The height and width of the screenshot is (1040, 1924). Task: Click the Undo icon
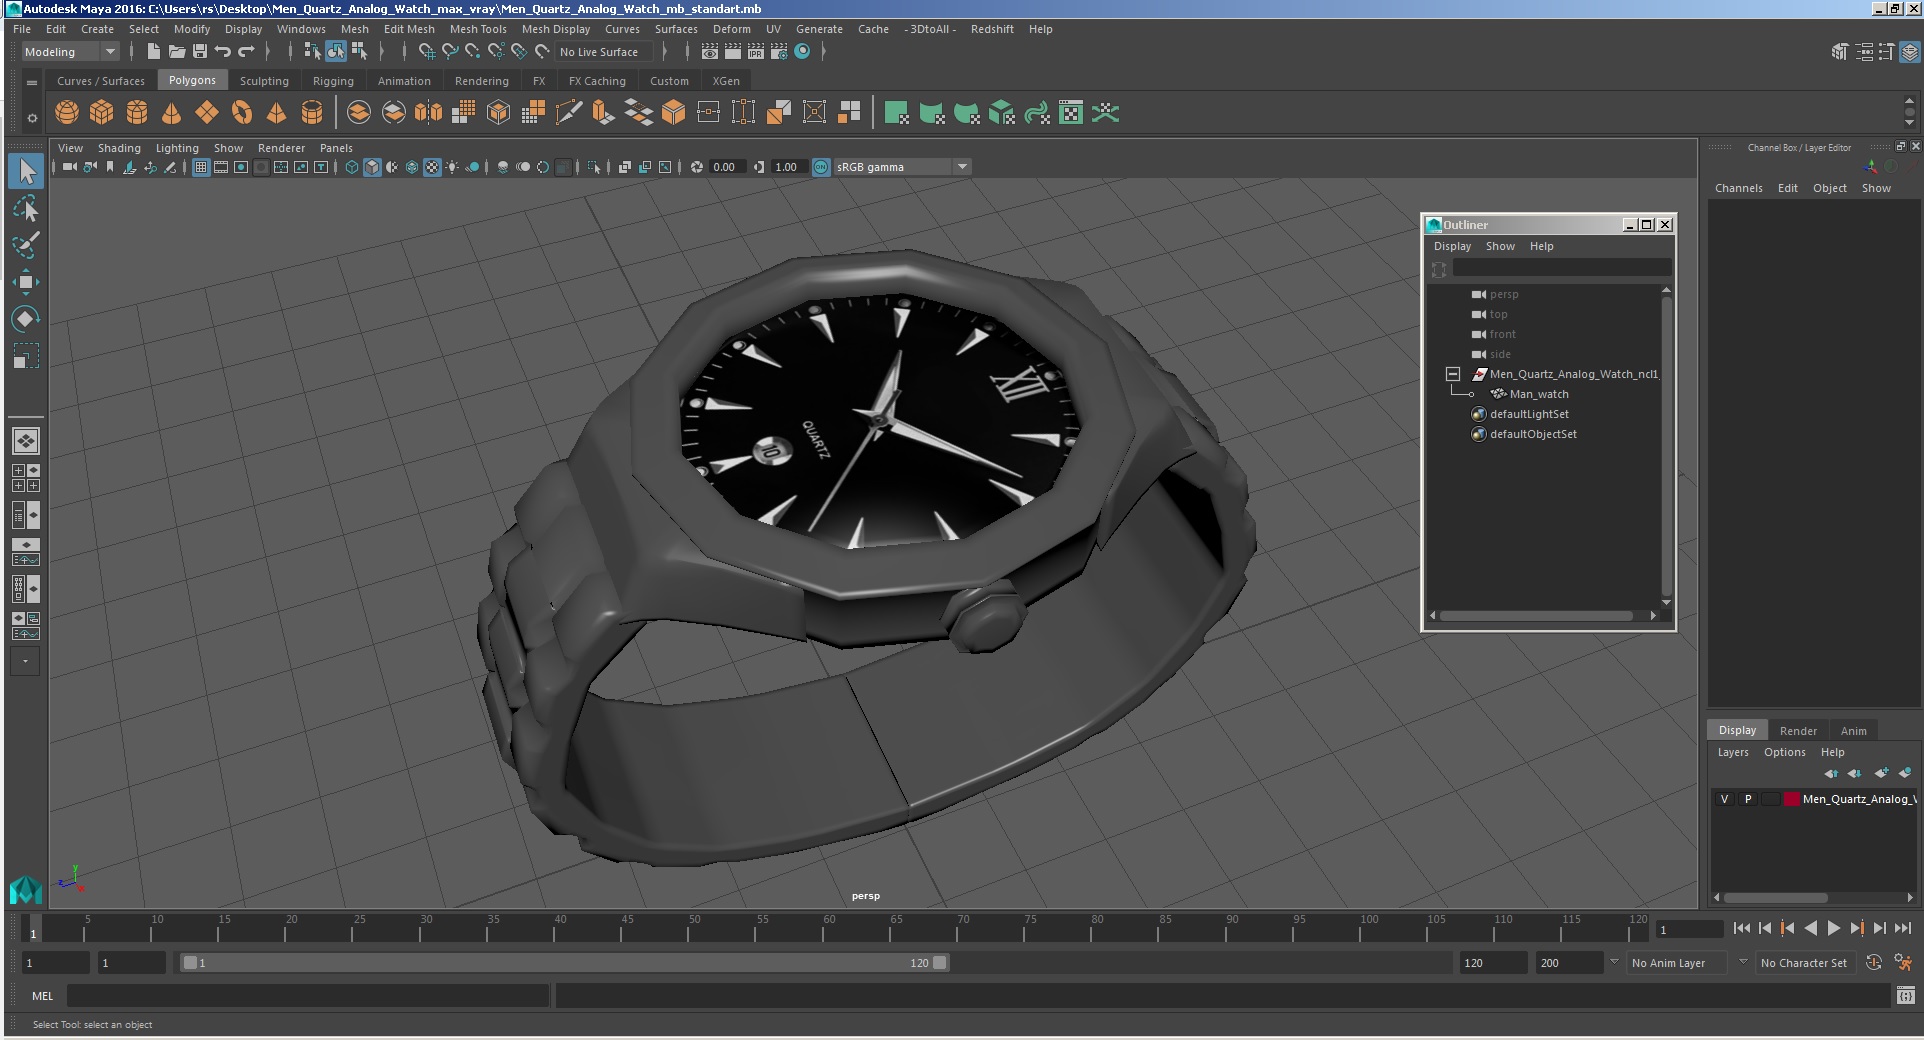point(223,52)
